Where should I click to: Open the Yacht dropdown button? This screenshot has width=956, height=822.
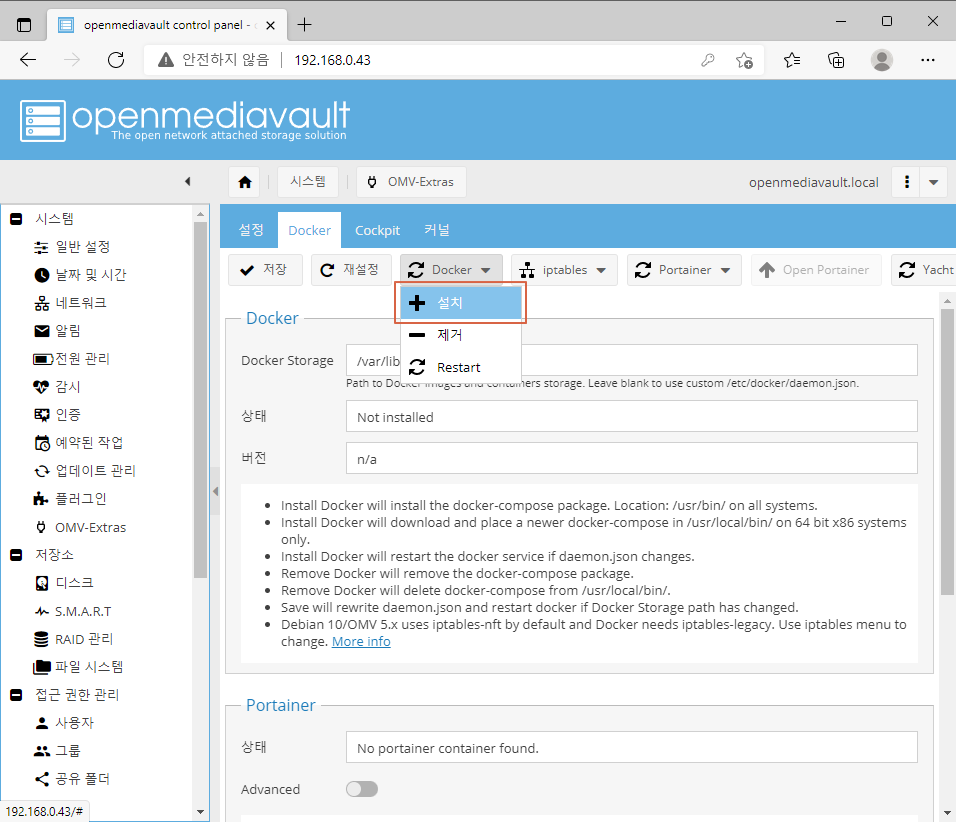[x=924, y=270]
